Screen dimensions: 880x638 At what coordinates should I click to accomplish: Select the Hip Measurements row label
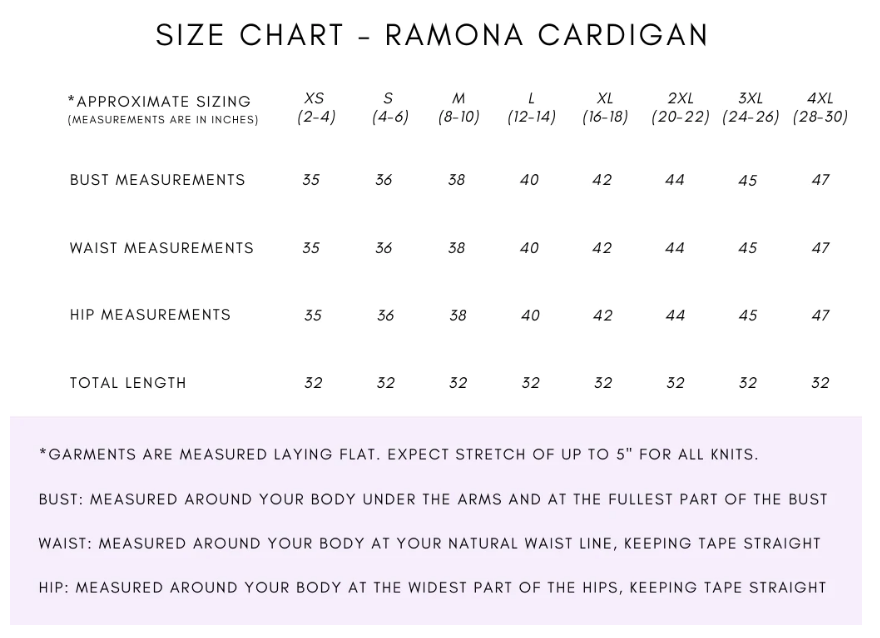[150, 315]
